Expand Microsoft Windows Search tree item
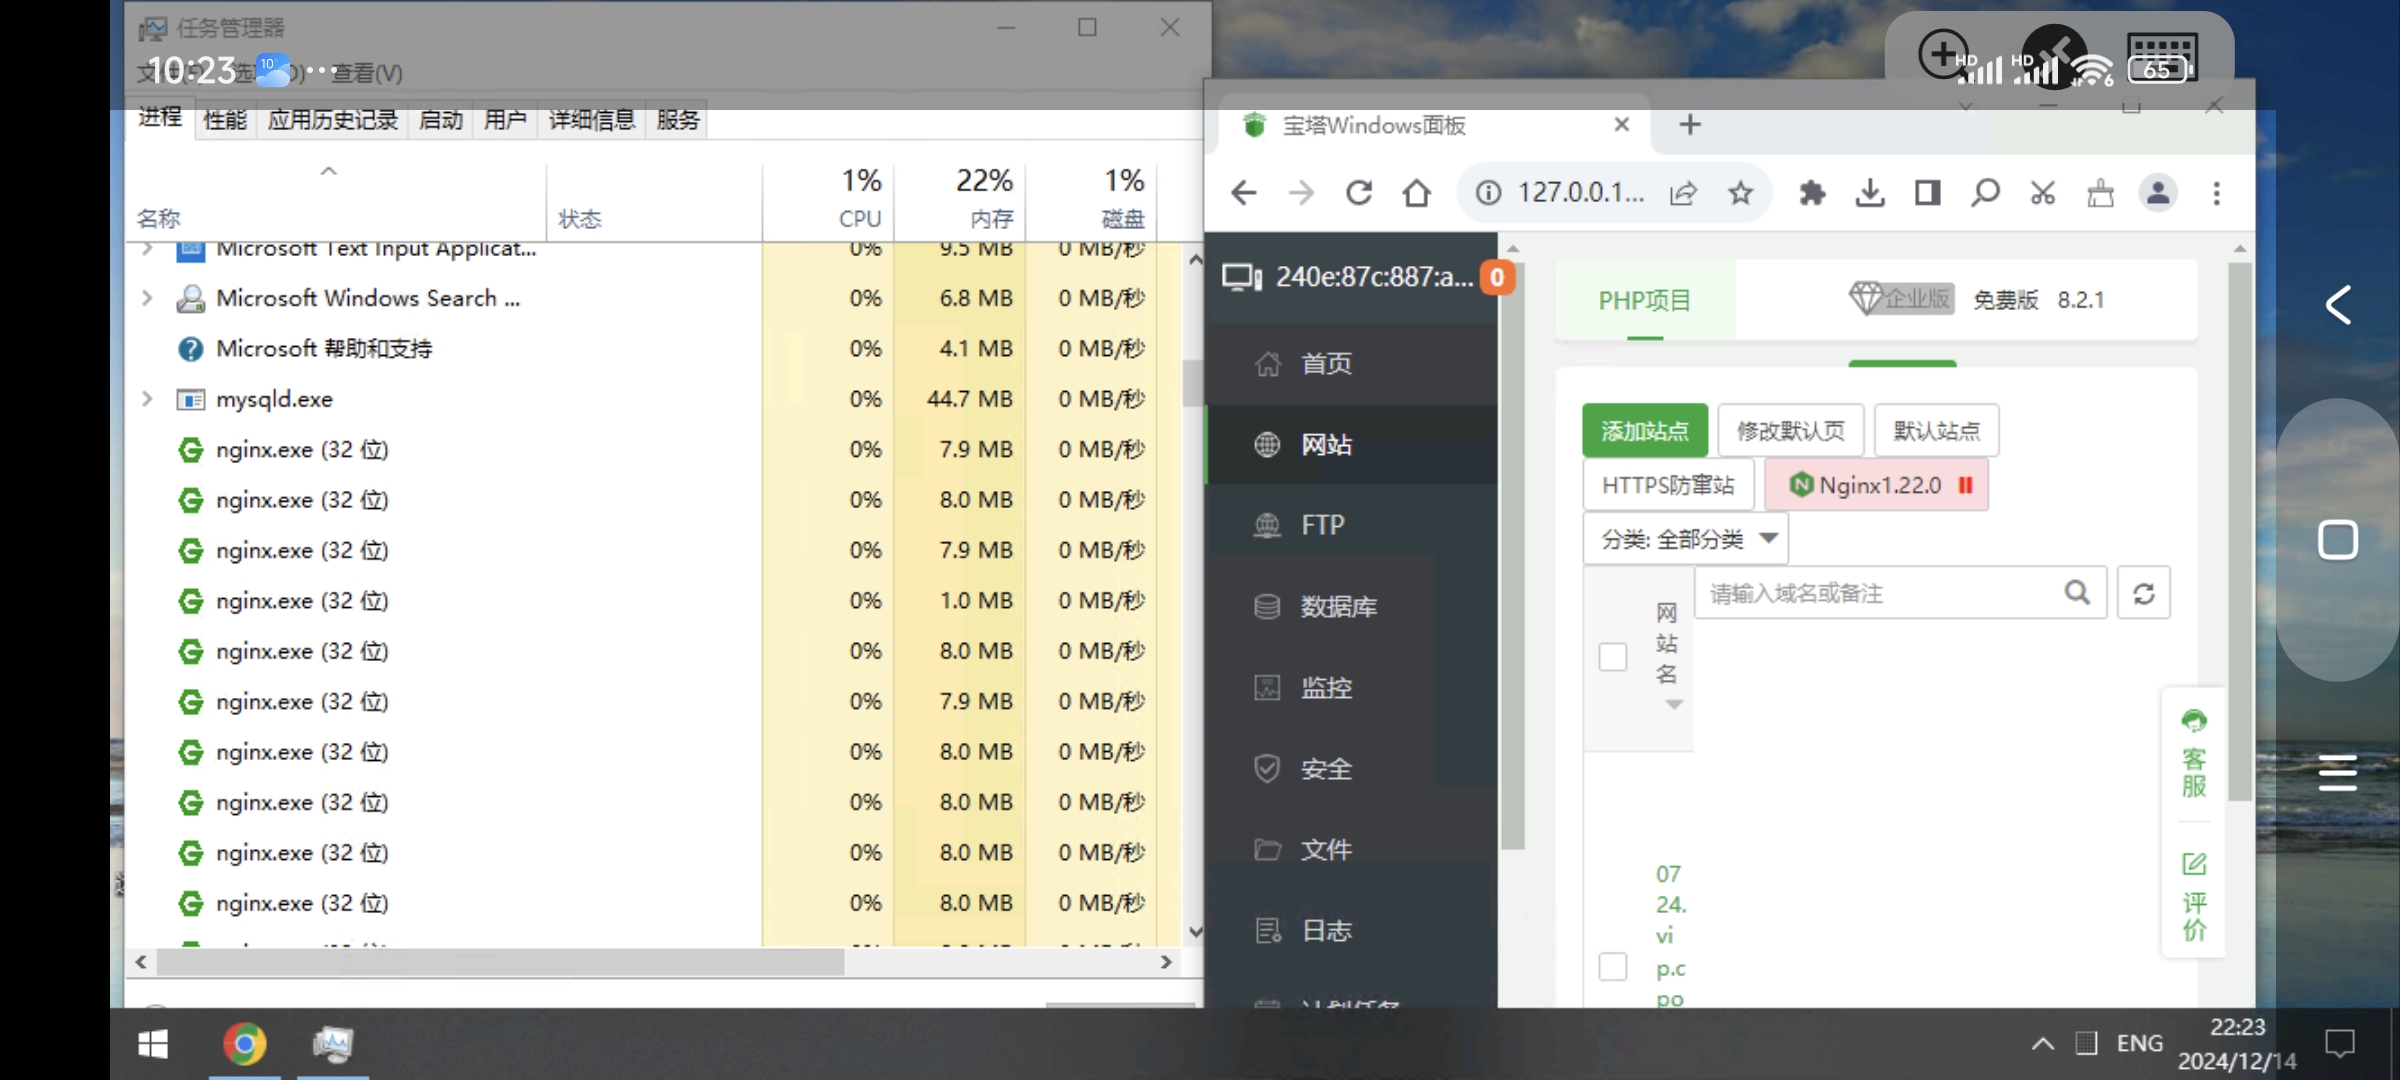The height and width of the screenshot is (1080, 2400). (144, 297)
